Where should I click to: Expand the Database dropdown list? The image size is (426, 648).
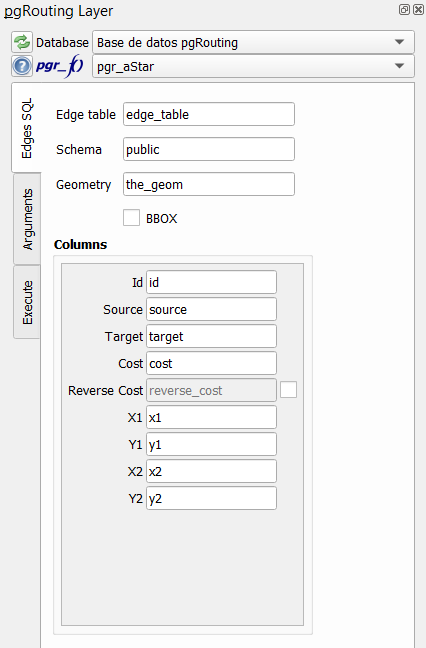[253, 42]
